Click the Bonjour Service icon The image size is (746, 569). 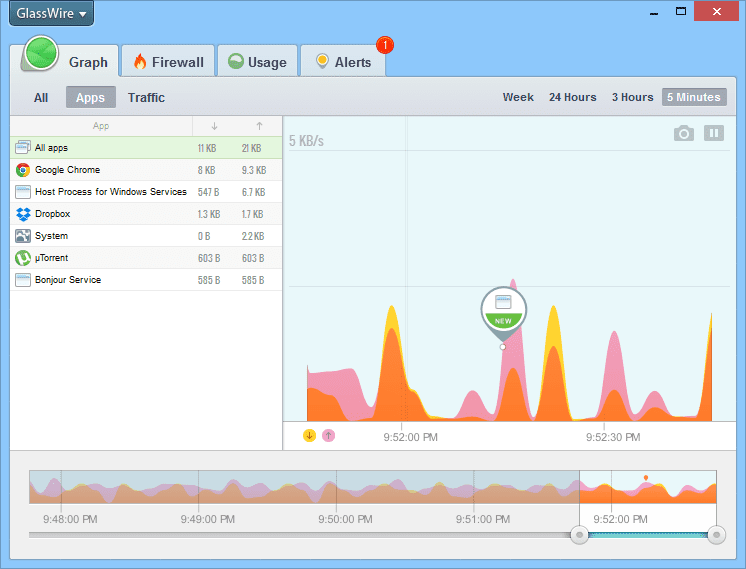23,280
